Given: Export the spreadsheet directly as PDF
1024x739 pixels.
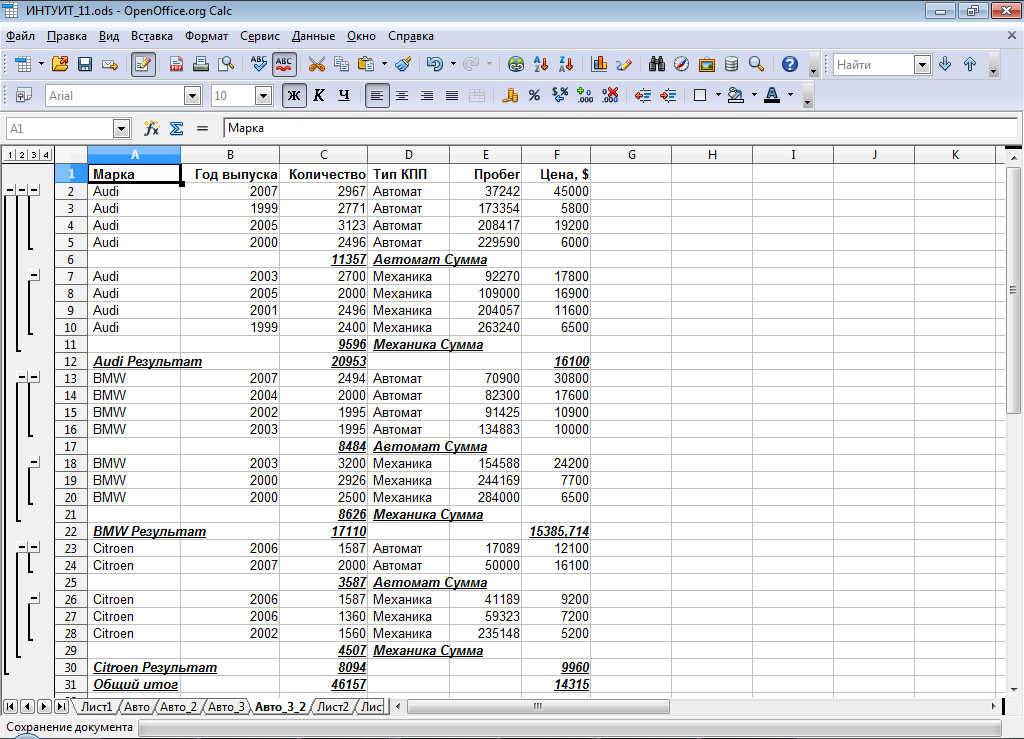Looking at the screenshot, I should [x=176, y=64].
